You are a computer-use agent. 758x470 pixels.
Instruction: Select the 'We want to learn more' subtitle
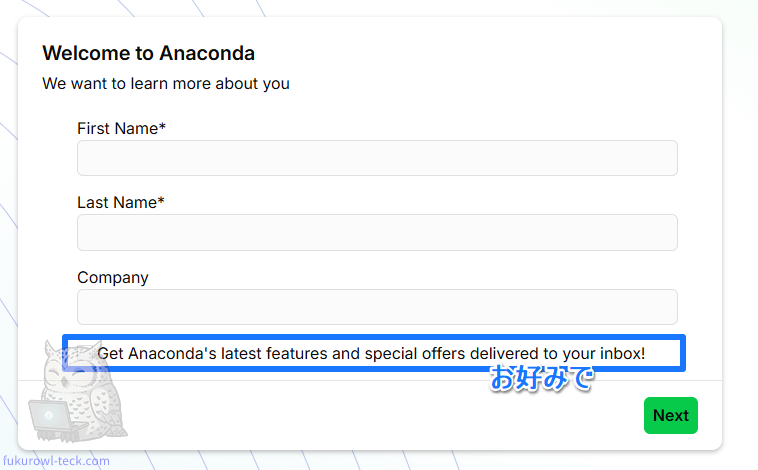[x=166, y=83]
